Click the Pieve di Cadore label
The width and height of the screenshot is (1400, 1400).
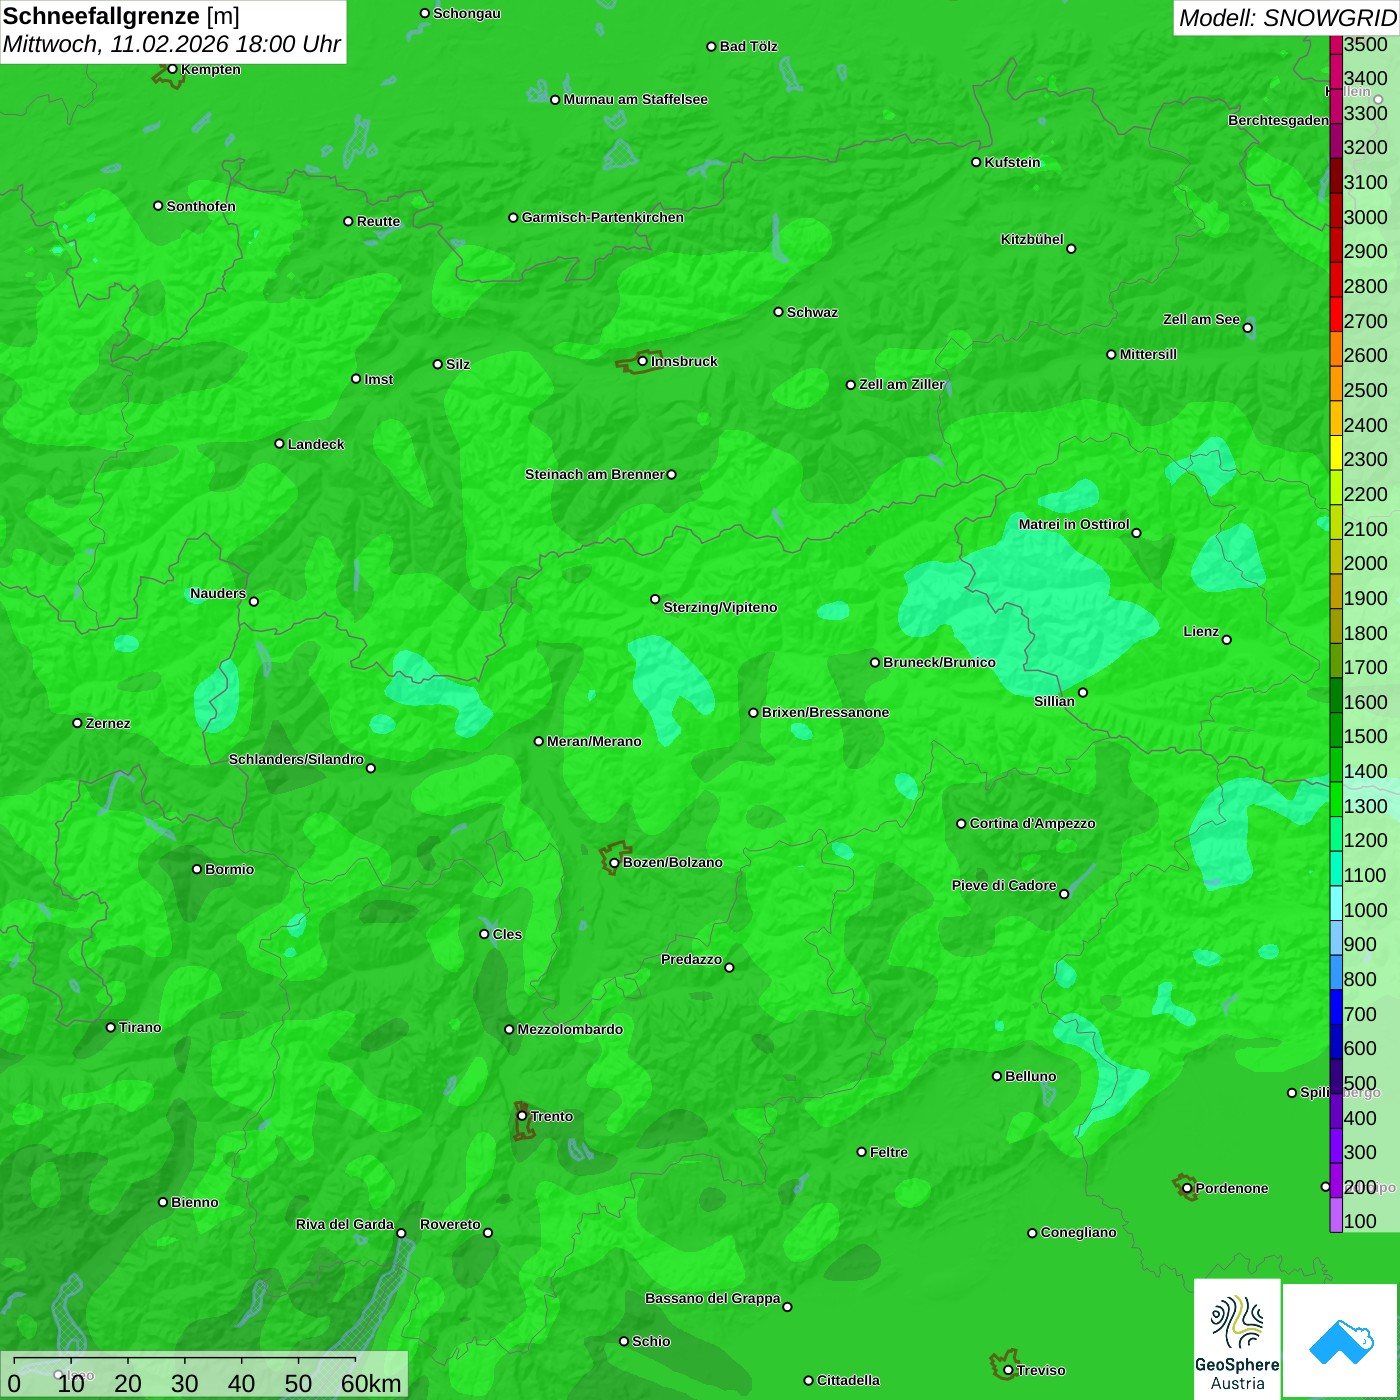[1004, 885]
